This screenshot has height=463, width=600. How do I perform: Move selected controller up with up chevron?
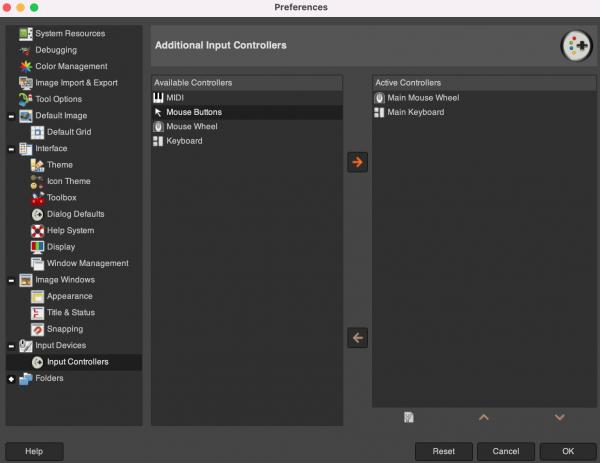[x=484, y=417]
